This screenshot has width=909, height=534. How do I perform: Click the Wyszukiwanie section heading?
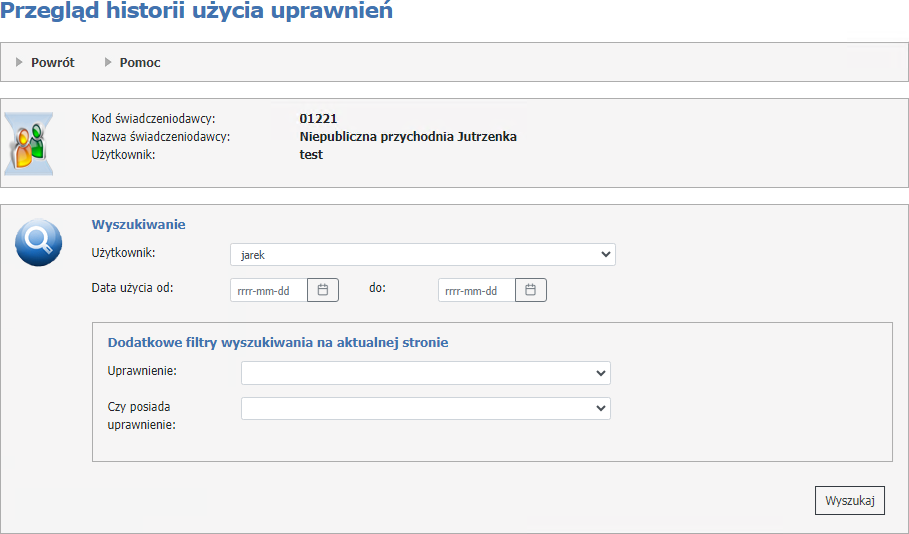(x=138, y=224)
